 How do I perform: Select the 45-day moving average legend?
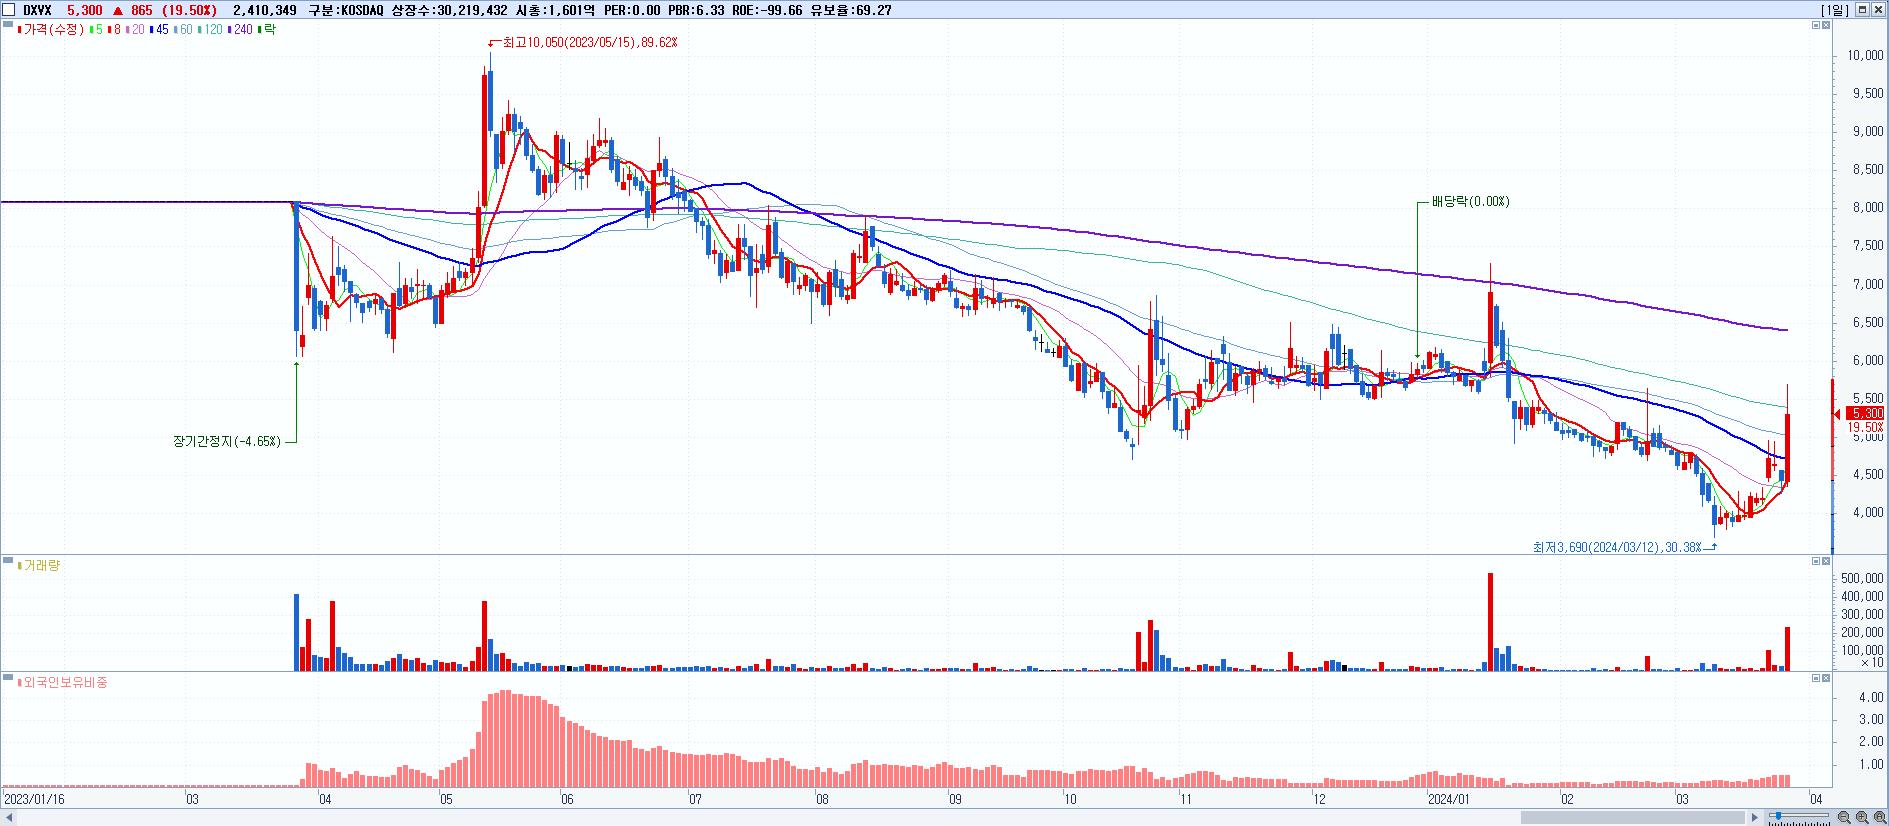tap(159, 30)
